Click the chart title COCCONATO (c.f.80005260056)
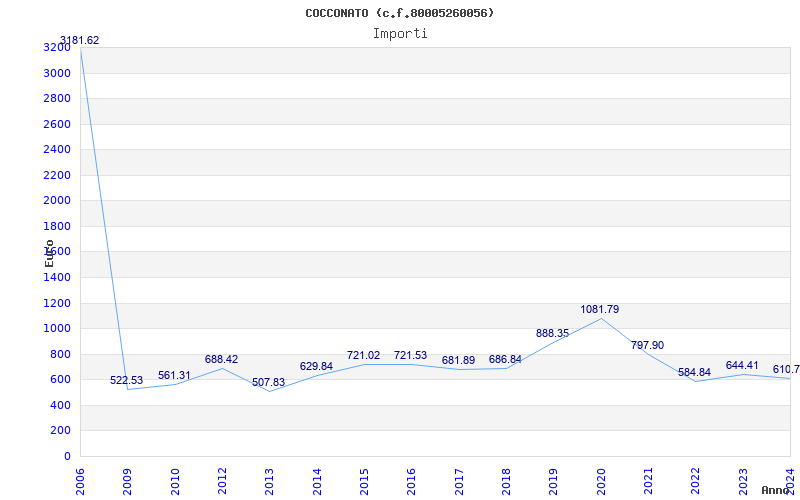Screen dimensions: 800x500 click(399, 13)
